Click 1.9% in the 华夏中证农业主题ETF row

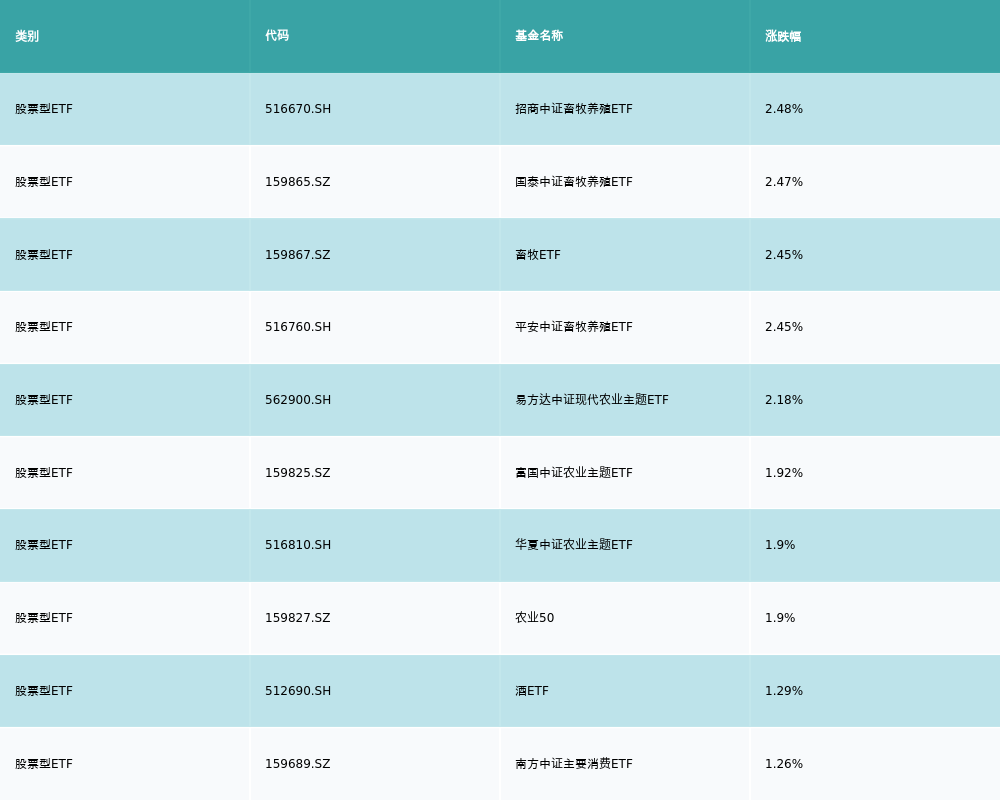(780, 545)
